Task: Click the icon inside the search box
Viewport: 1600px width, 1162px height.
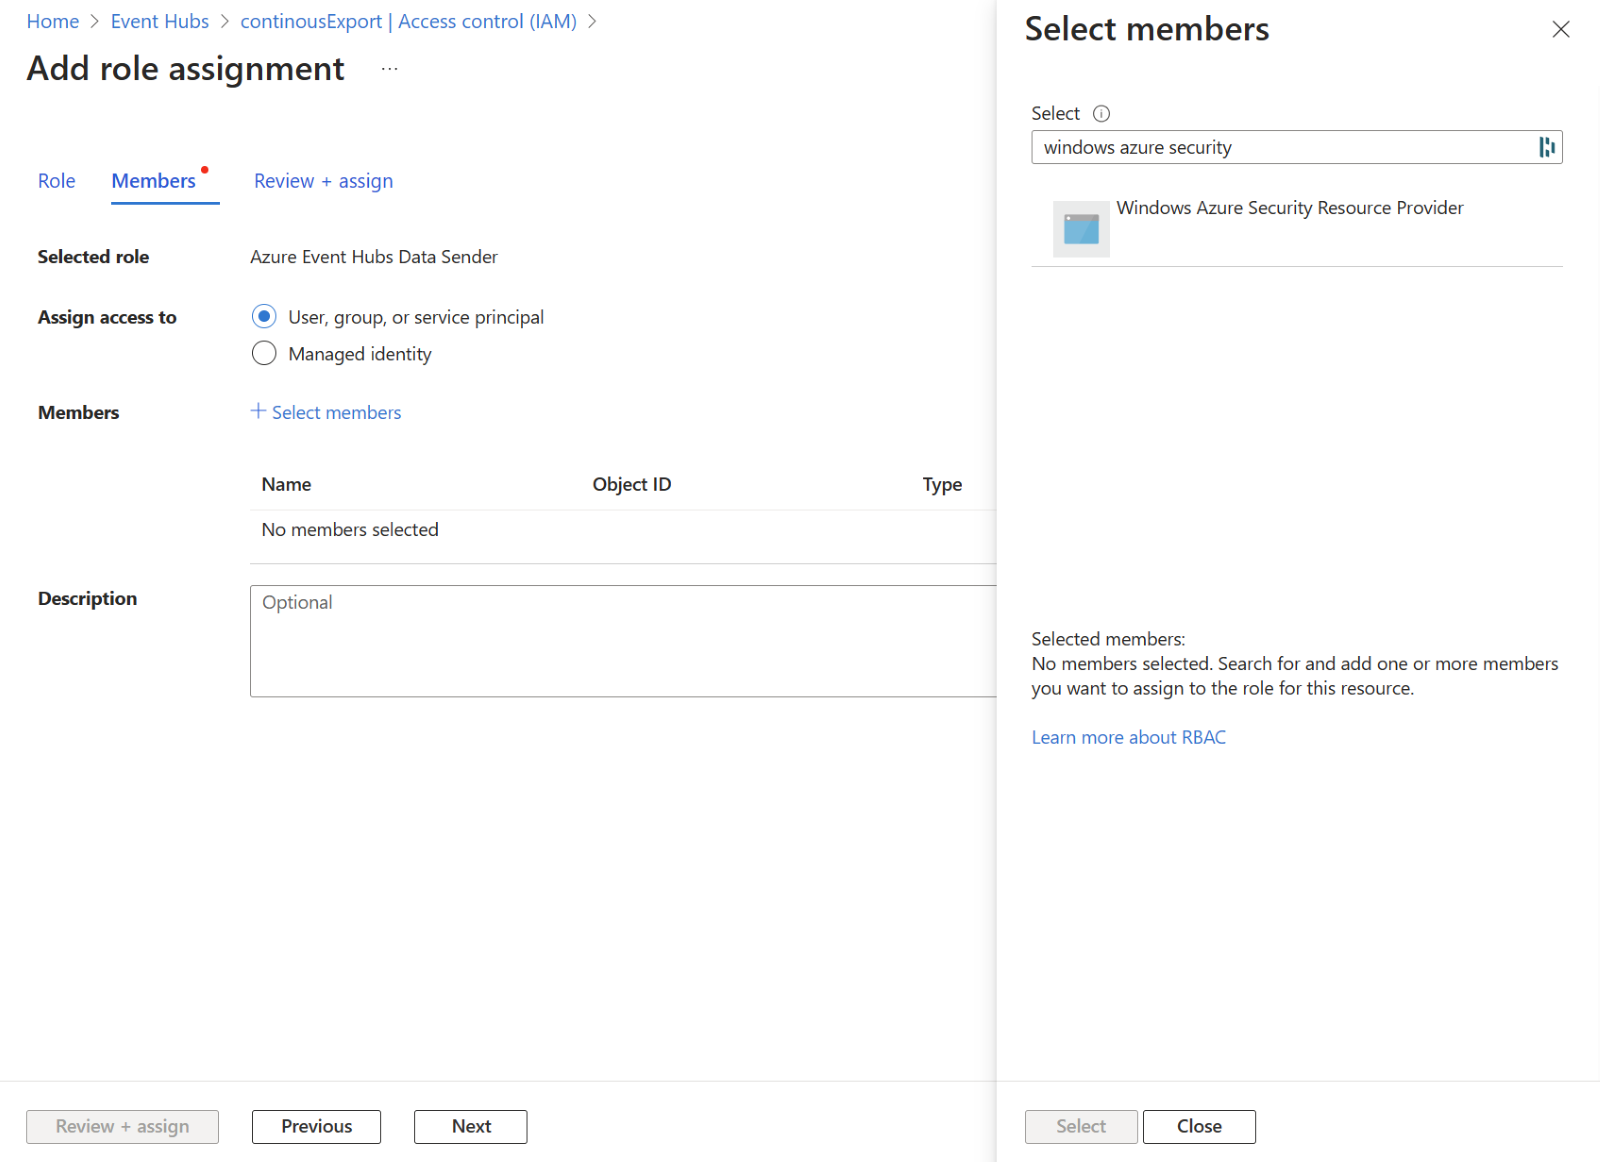Action: tap(1546, 148)
